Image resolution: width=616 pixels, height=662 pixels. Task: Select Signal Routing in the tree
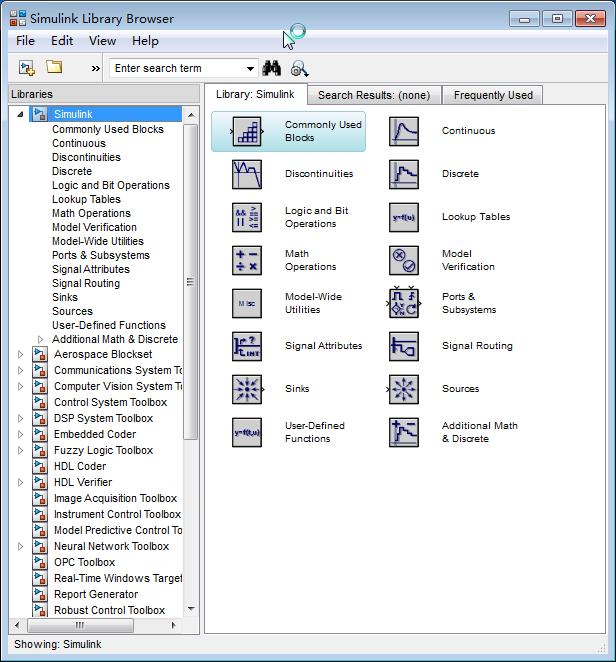pos(86,283)
